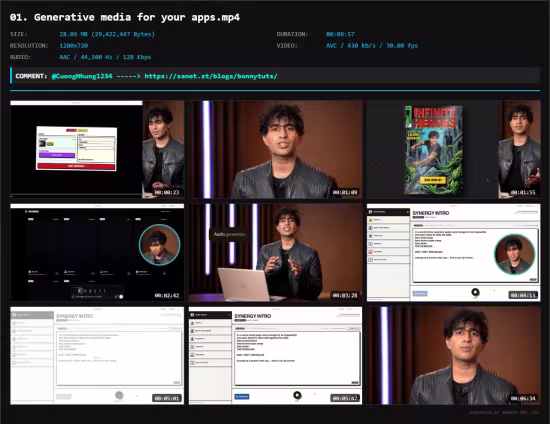The image size is (550, 424).
Task: Click the "COMMENT:" label
Action: tap(31, 76)
